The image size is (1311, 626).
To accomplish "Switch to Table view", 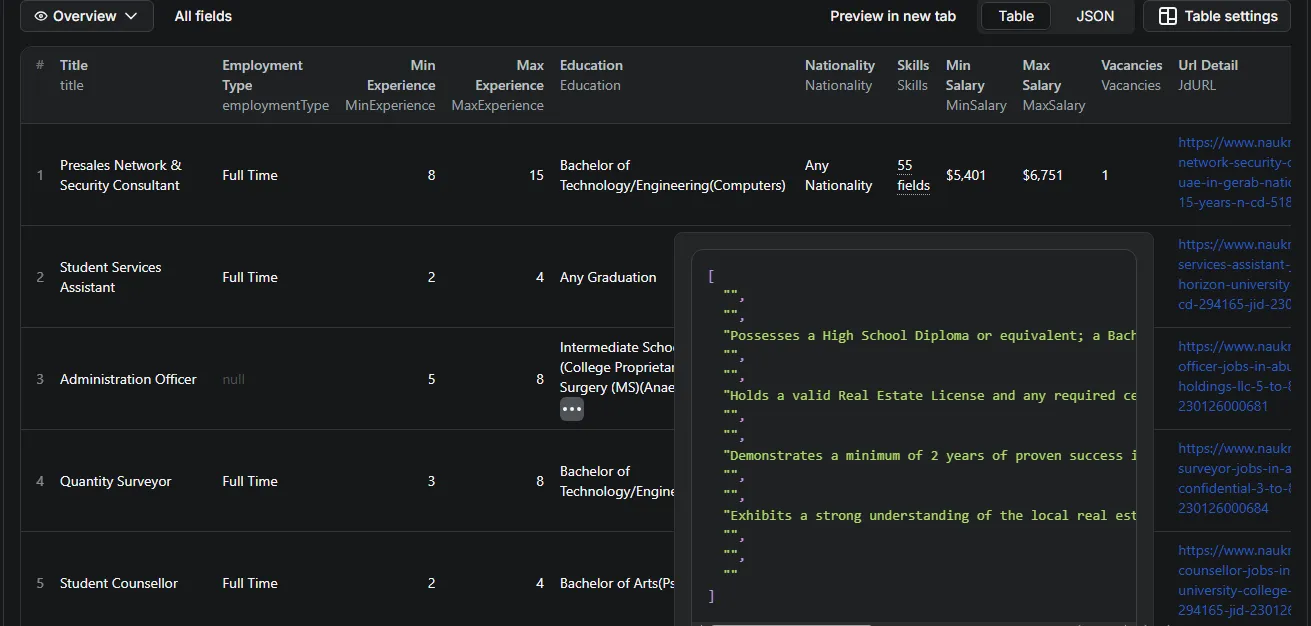I will (1015, 16).
